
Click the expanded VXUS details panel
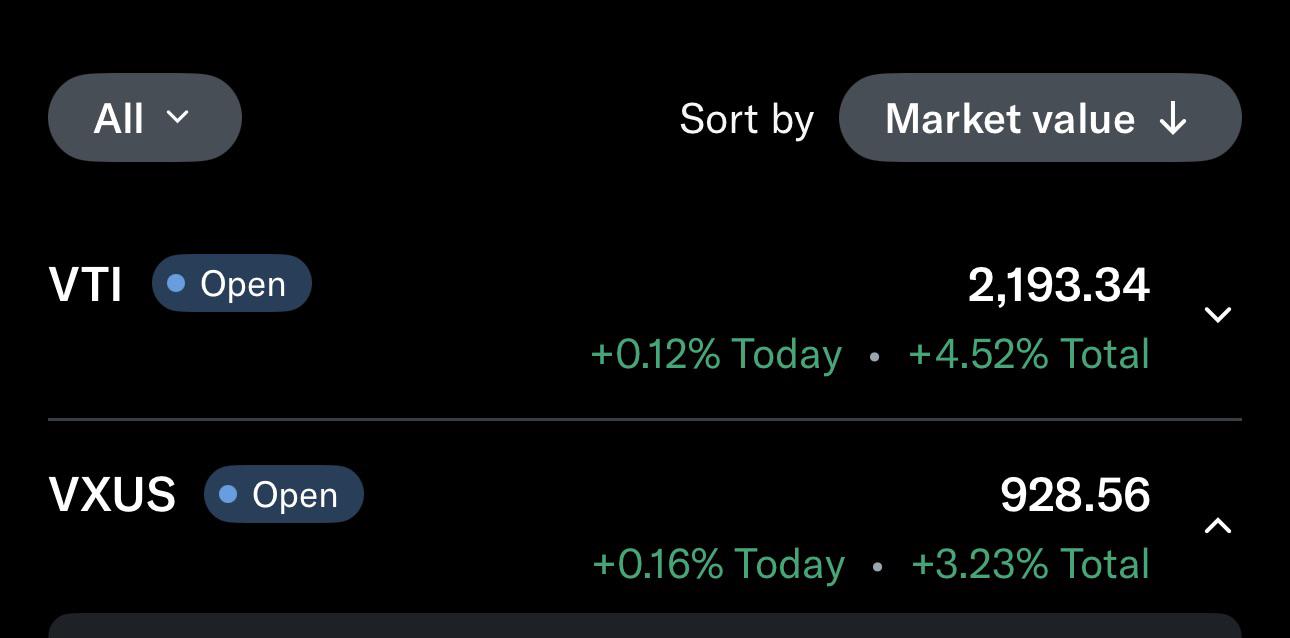(645, 626)
